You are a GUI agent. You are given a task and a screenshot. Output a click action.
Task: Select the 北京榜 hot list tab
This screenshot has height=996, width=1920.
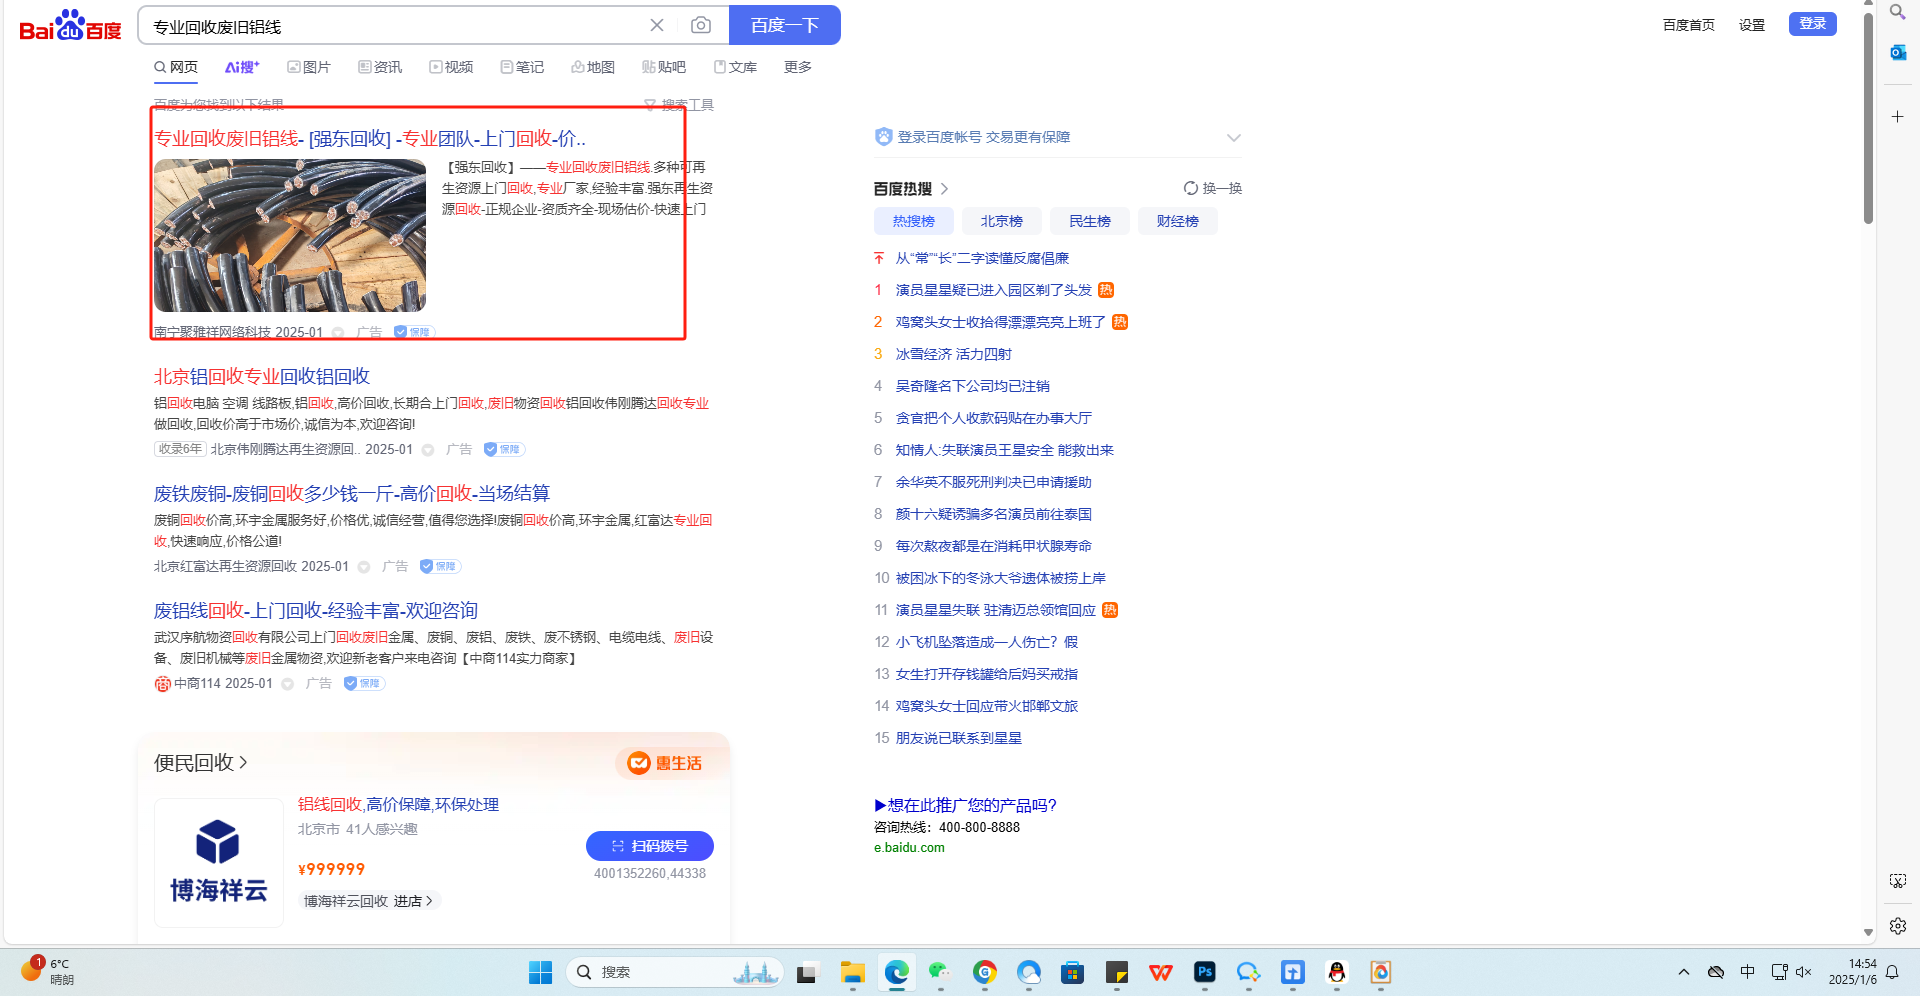pos(1001,221)
